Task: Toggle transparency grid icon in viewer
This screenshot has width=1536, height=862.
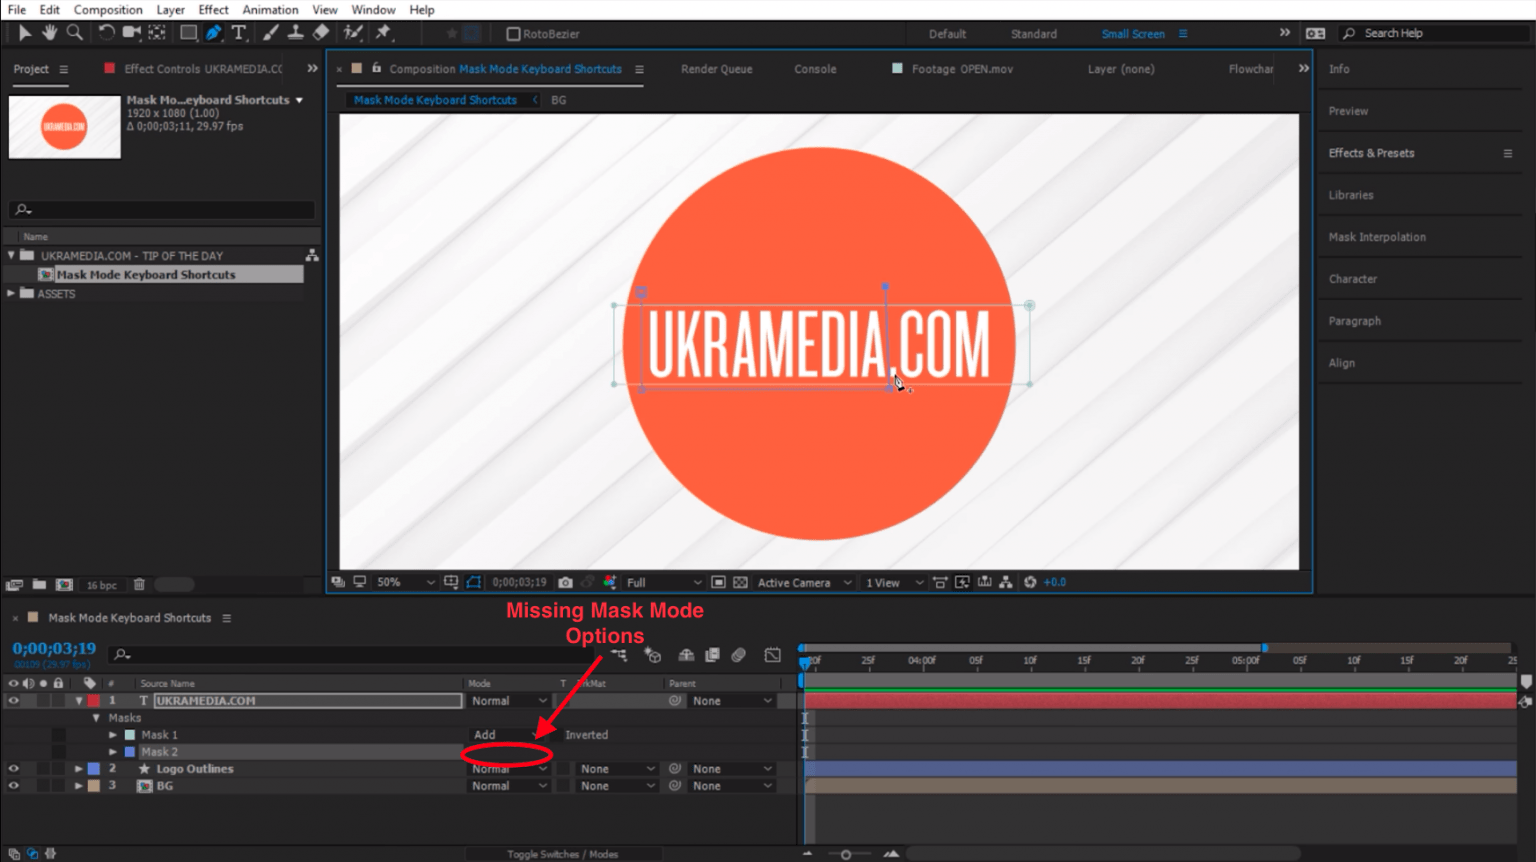Action: 740,582
